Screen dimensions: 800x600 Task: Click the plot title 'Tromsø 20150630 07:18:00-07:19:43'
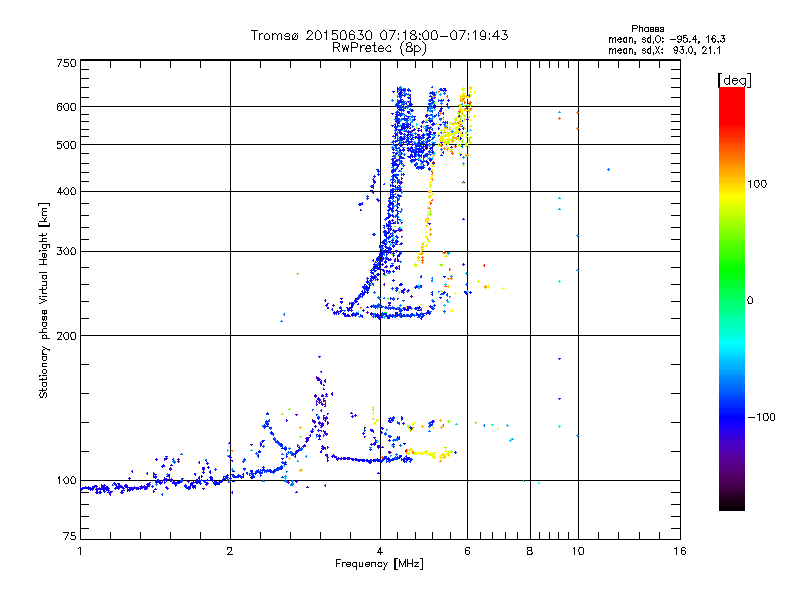(379, 35)
